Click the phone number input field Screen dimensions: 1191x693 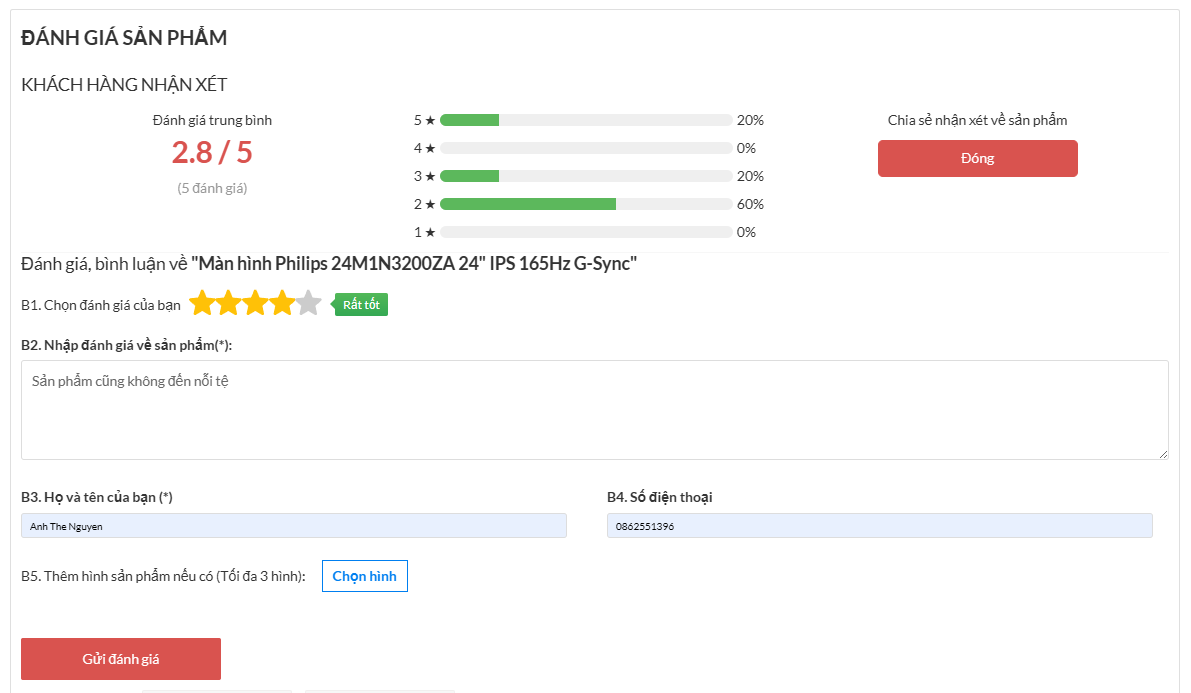879,526
